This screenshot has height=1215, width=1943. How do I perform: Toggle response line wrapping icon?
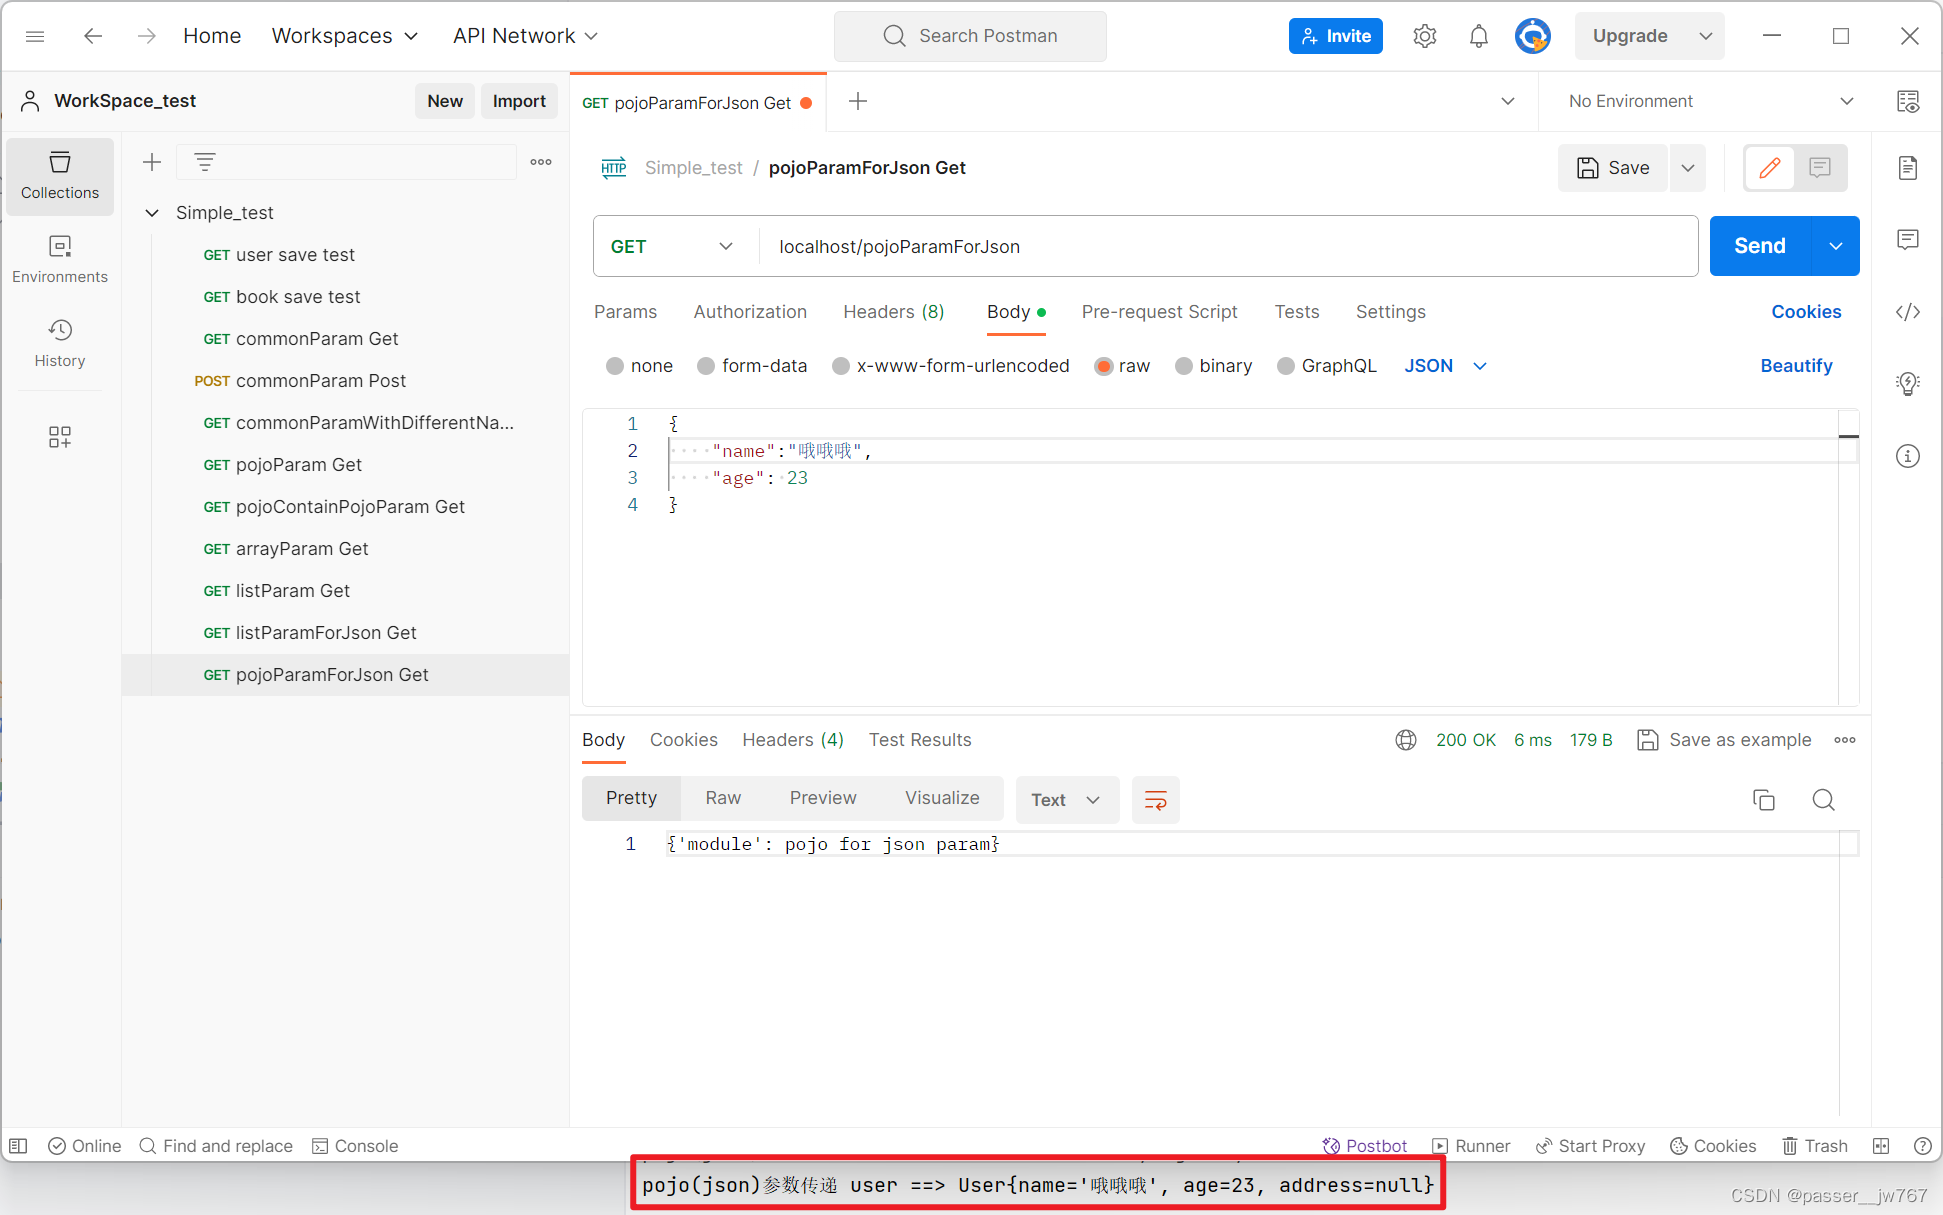pyautogui.click(x=1156, y=800)
